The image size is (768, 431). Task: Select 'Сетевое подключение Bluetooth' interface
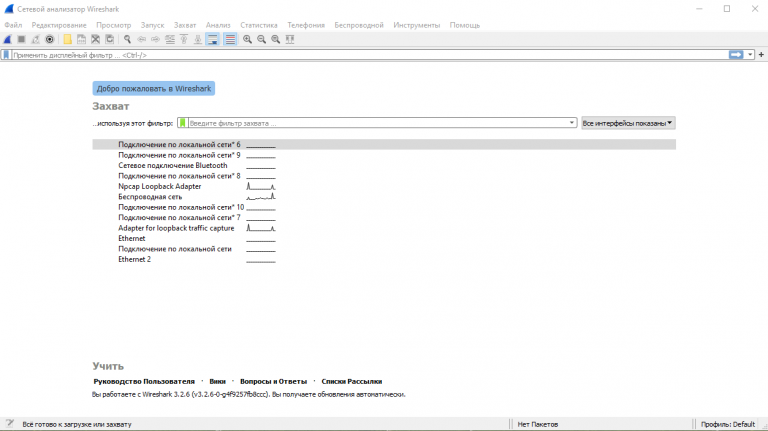173,165
